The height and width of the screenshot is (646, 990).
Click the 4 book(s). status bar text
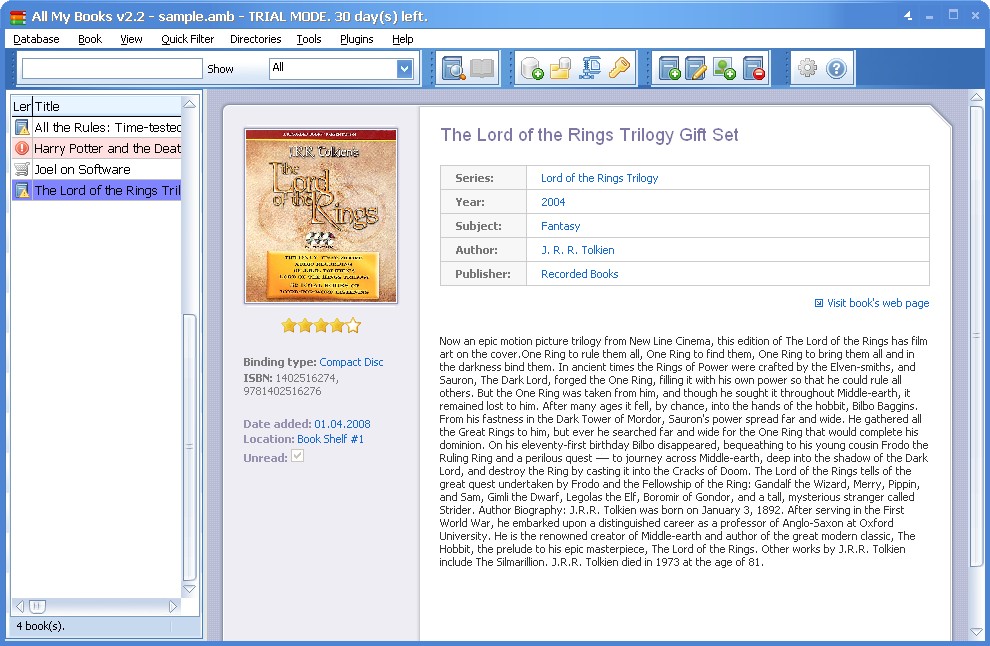click(x=40, y=626)
